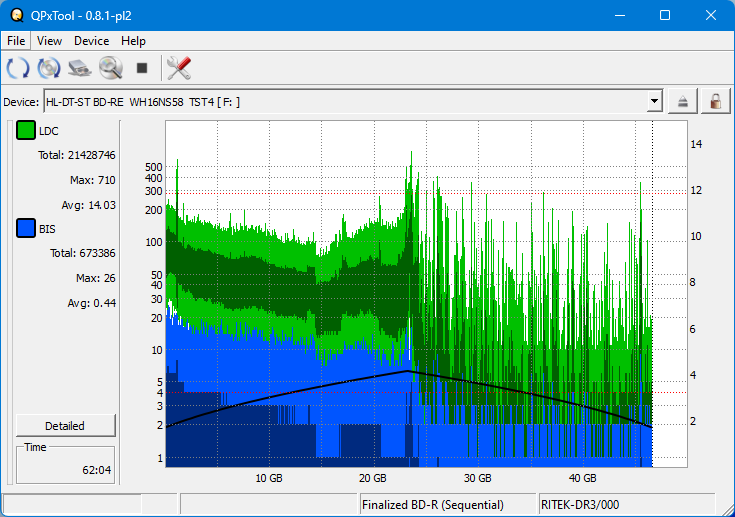Eject the disc tray using the eject icon
Image resolution: width=735 pixels, height=517 pixels.
click(x=682, y=101)
